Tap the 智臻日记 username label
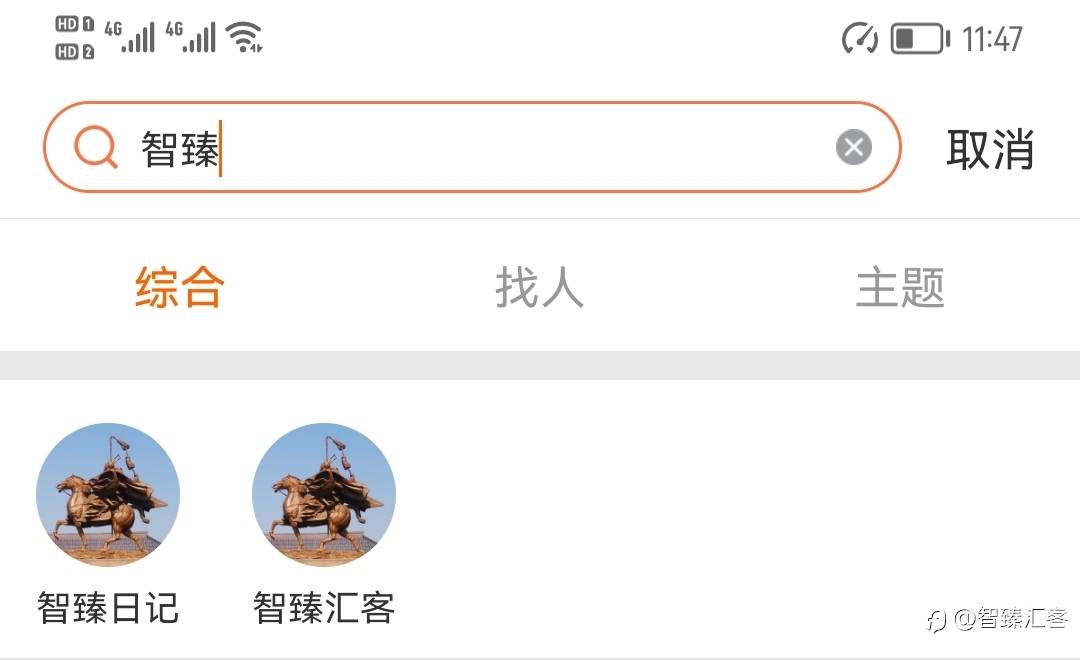Viewport: 1080px width, 660px height. point(108,608)
